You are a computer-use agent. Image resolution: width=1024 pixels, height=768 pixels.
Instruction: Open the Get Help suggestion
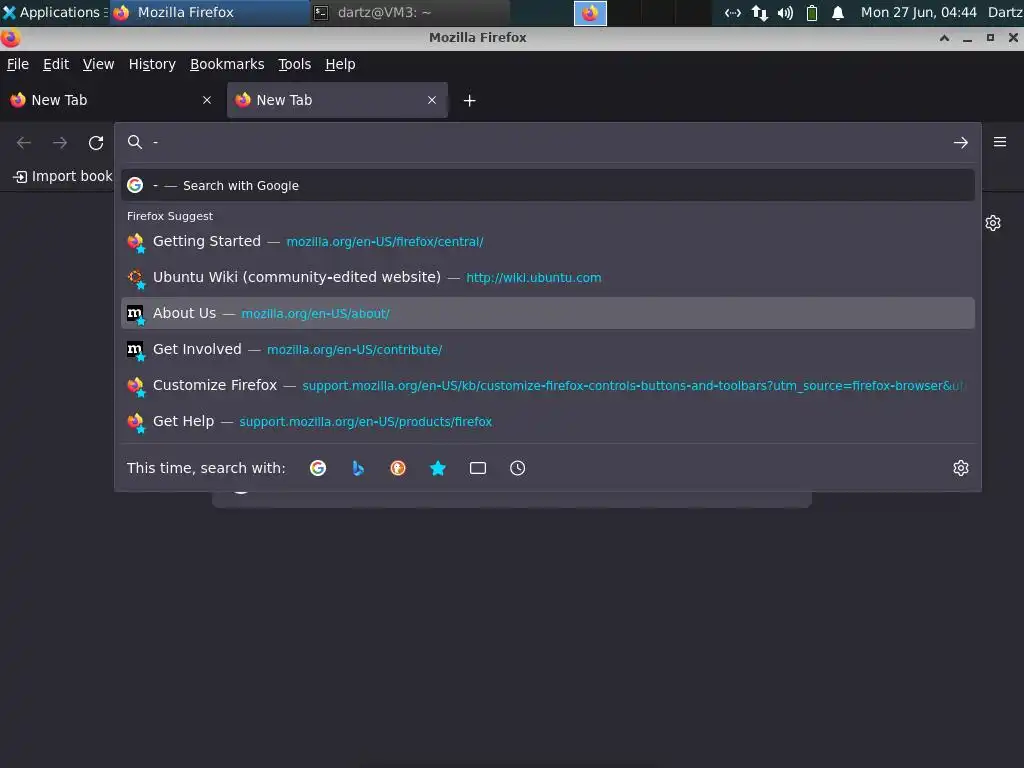[x=547, y=421]
